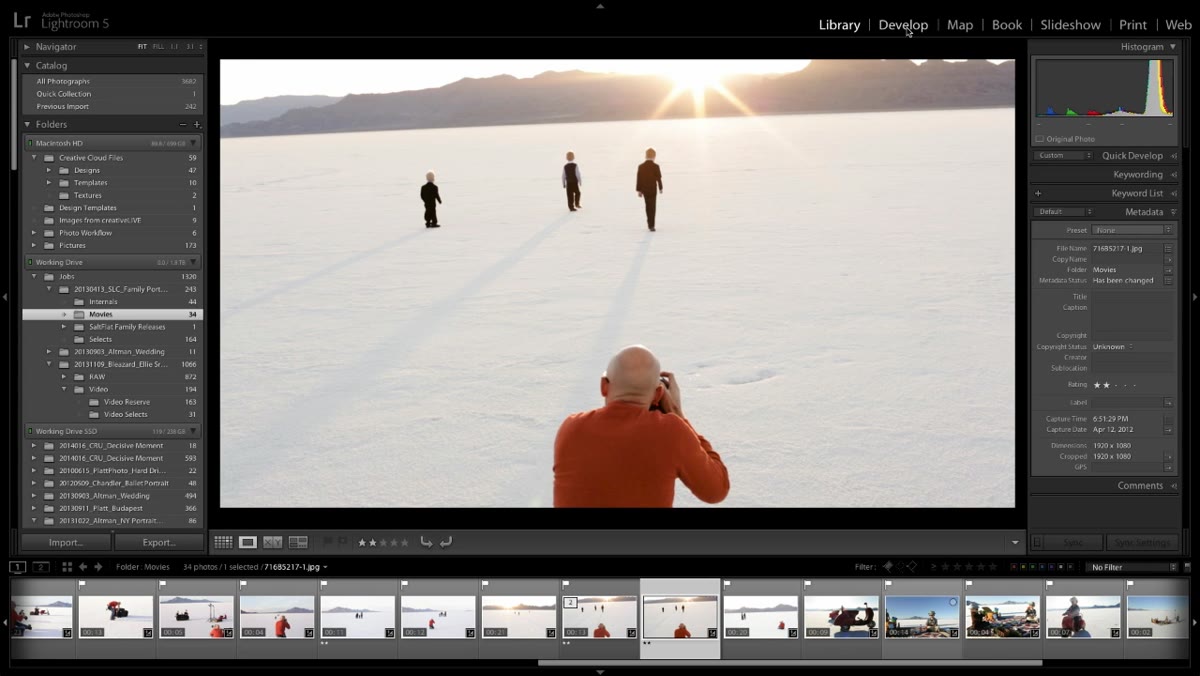Viewport: 1200px width, 676px height.
Task: Toggle Original Photo checkbox under histogram
Action: (x=1040, y=139)
